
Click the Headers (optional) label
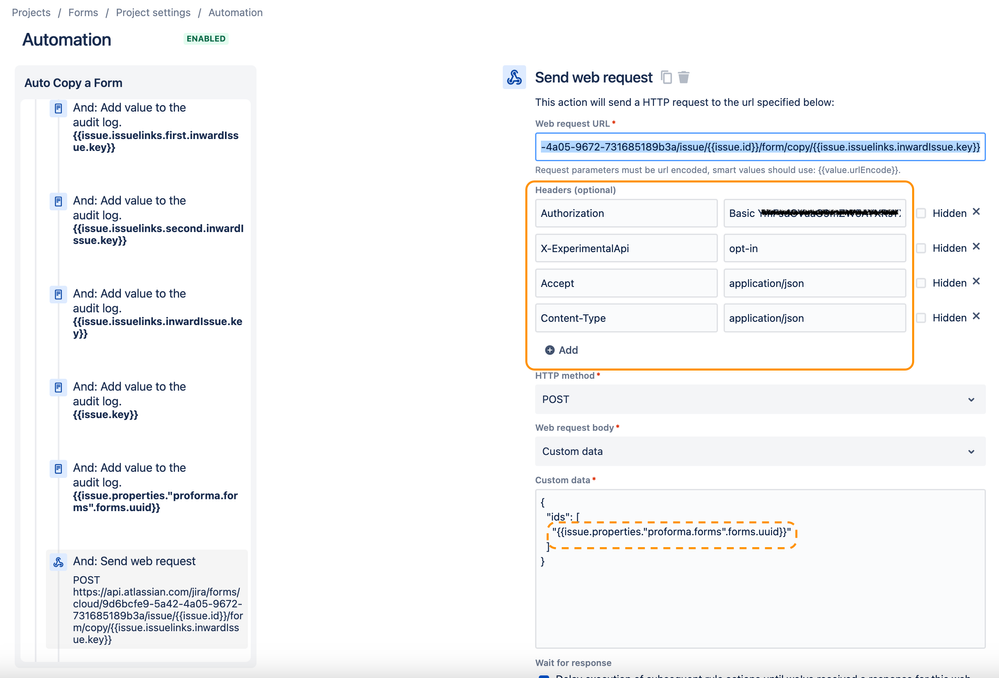click(575, 190)
